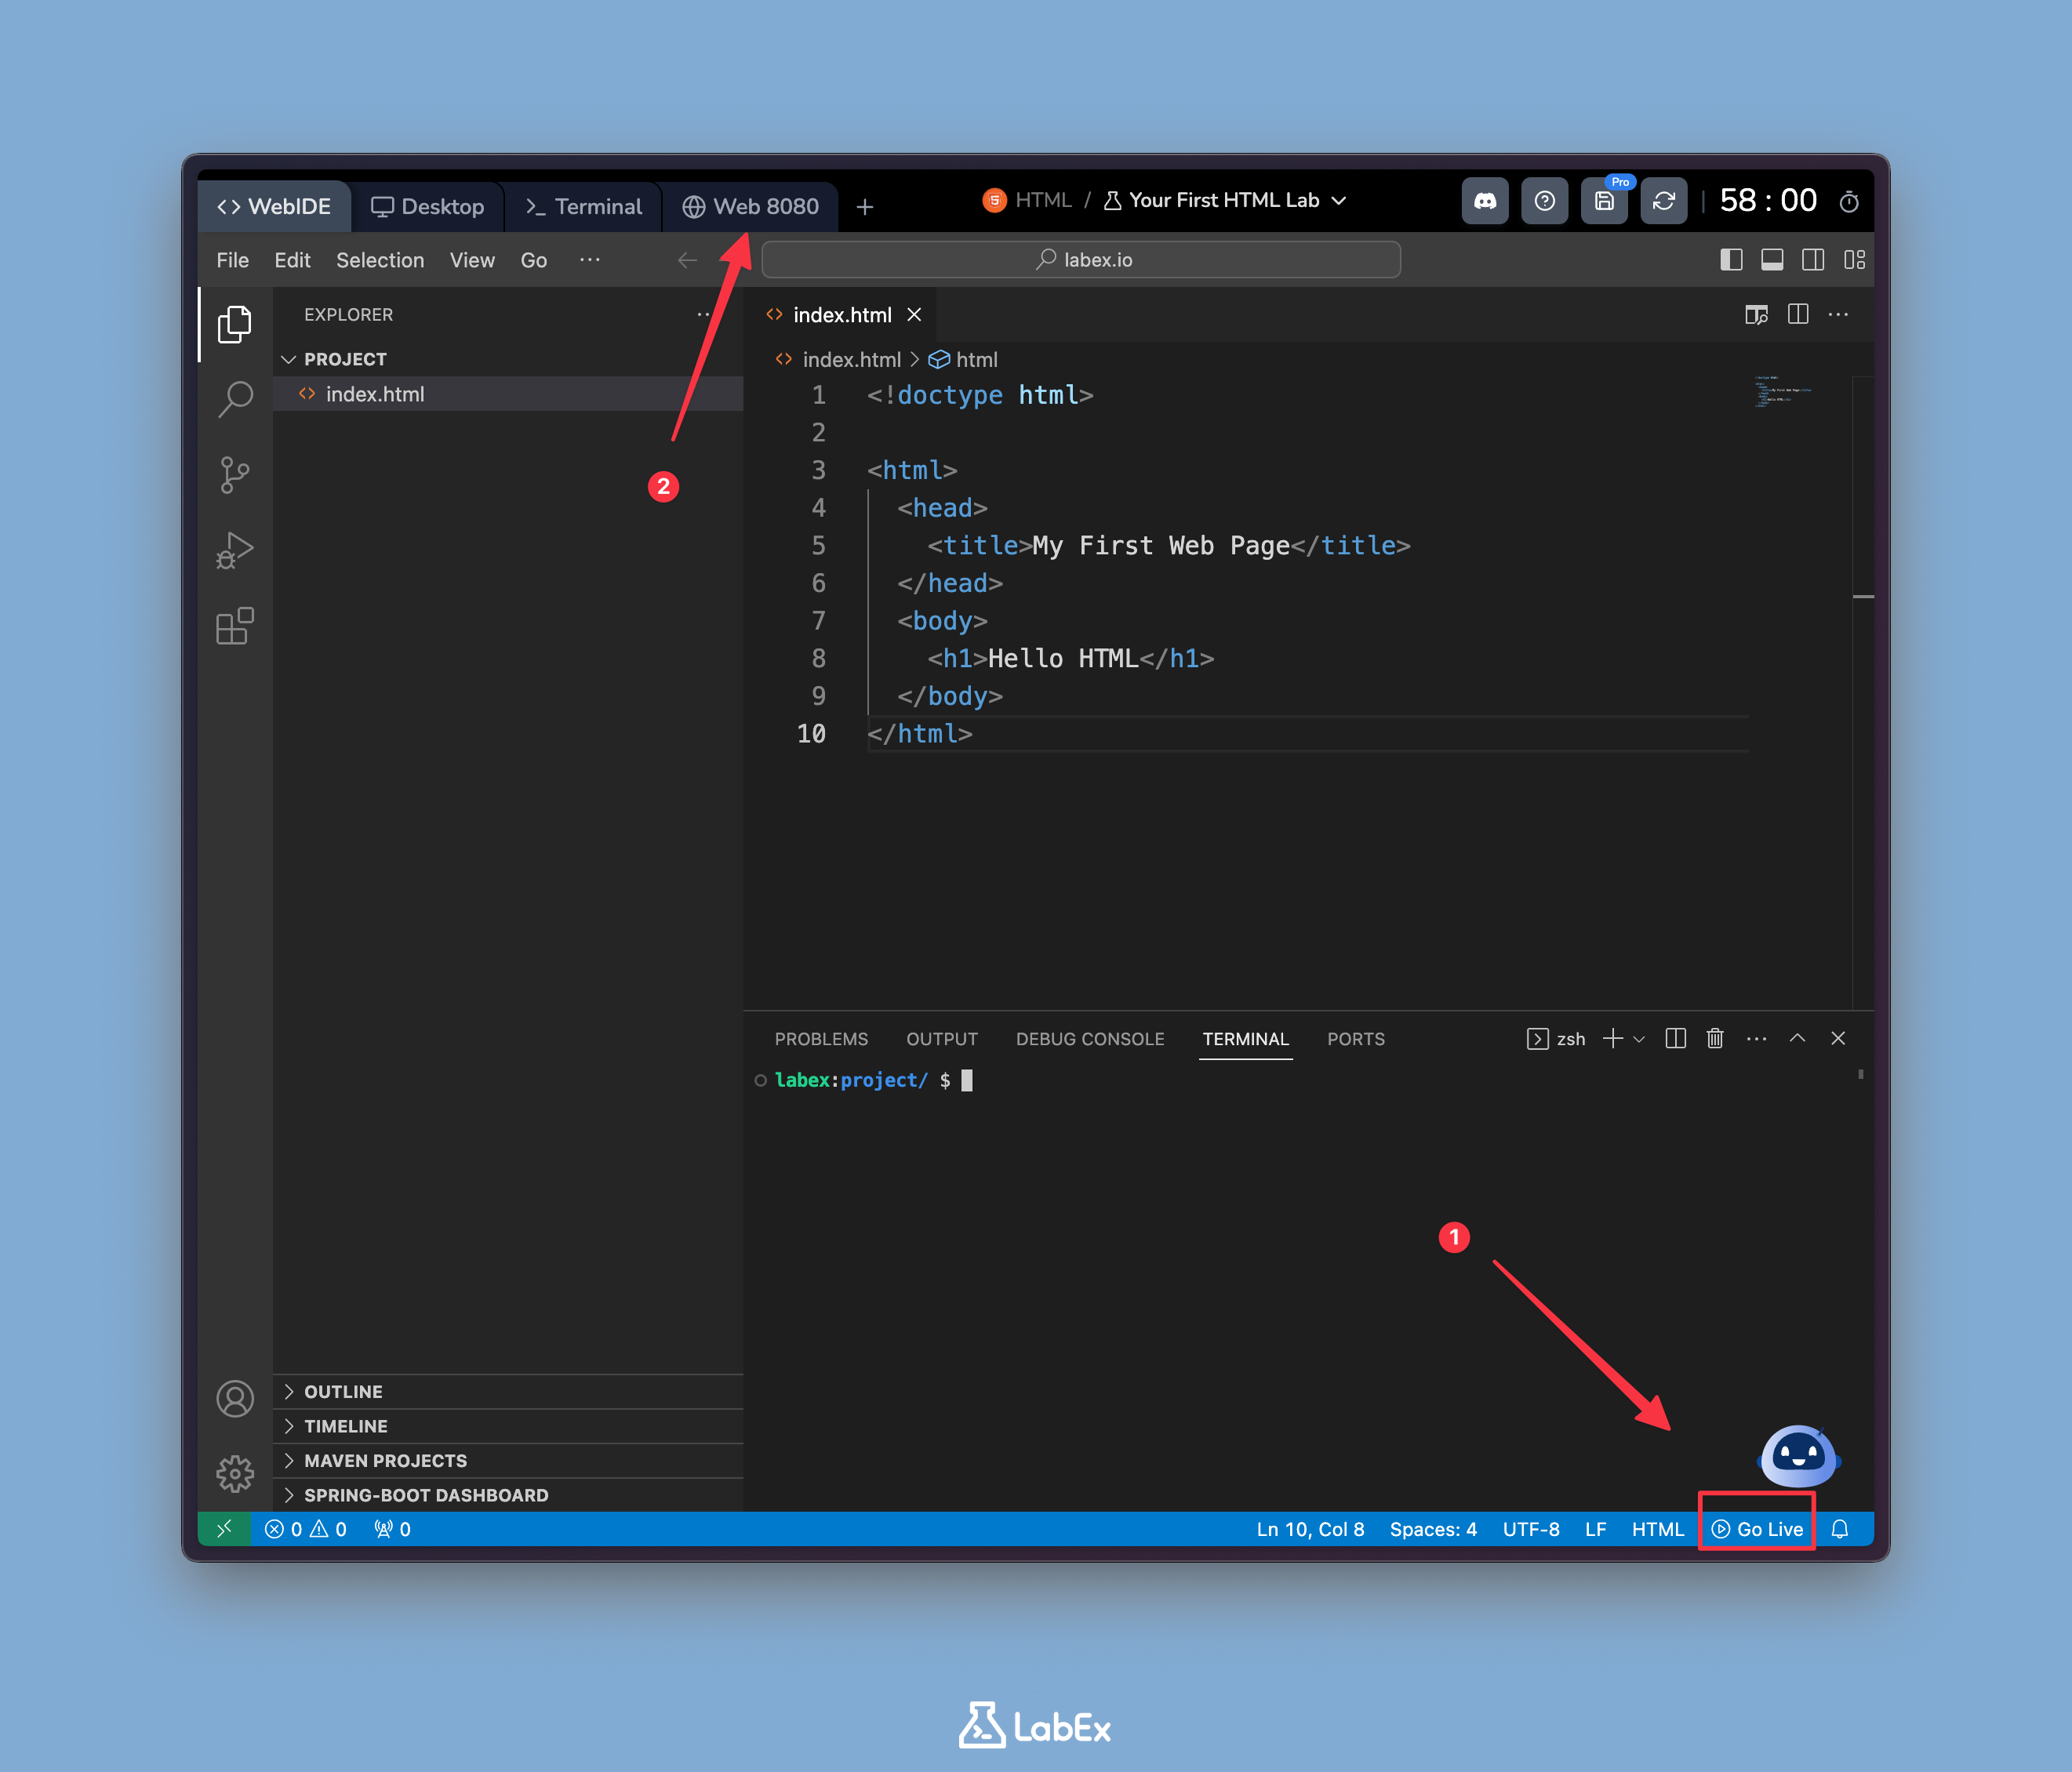Toggle the panel maximize chevron
Viewport: 2072px width, 1772px height.
[1798, 1039]
